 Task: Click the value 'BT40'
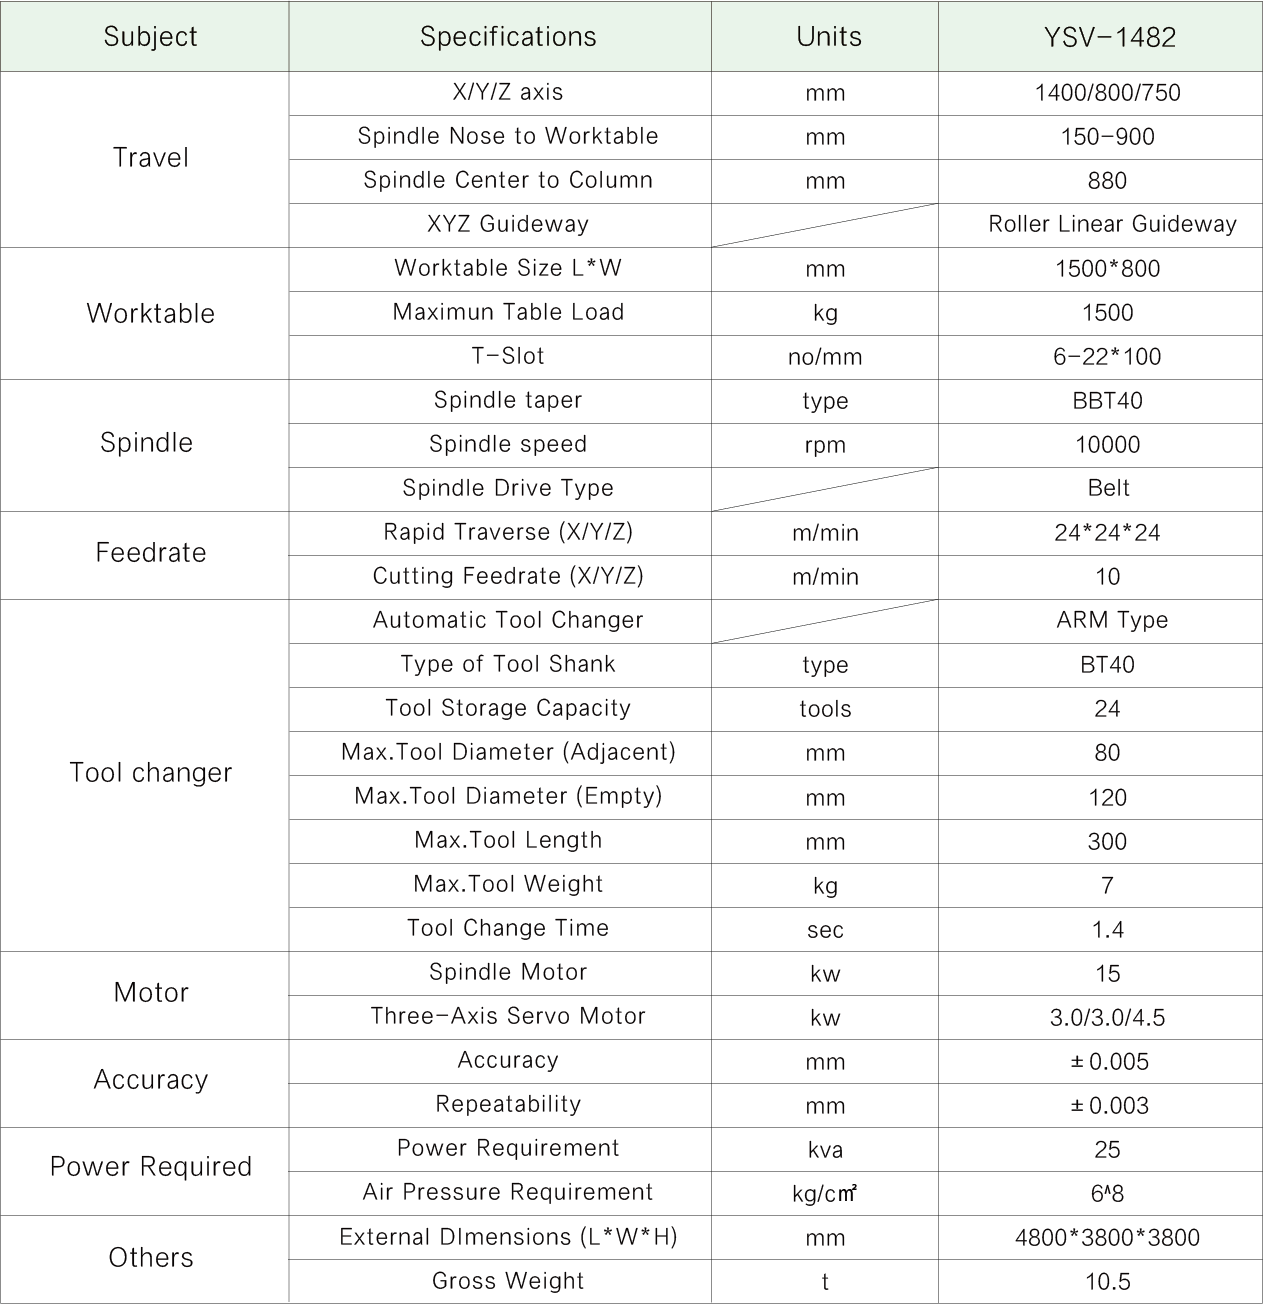(x=1107, y=665)
